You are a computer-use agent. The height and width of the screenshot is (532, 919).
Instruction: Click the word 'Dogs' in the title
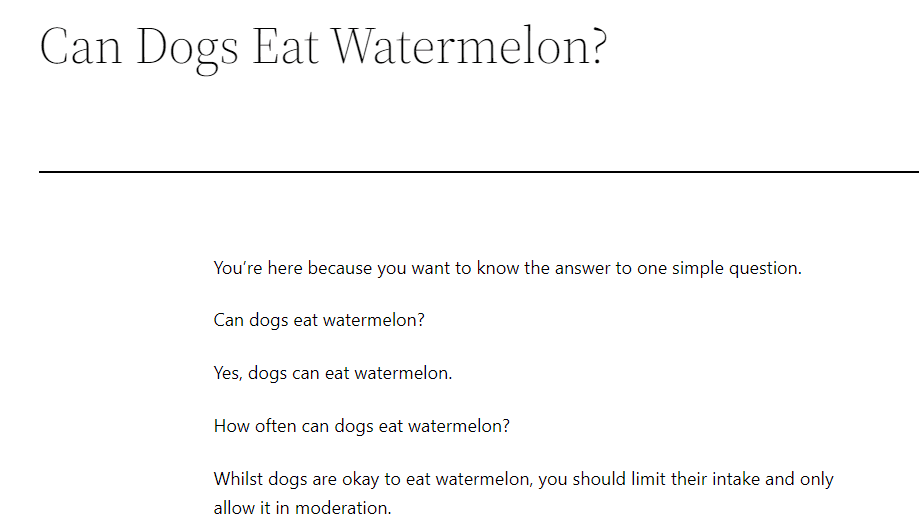pyautogui.click(x=187, y=50)
